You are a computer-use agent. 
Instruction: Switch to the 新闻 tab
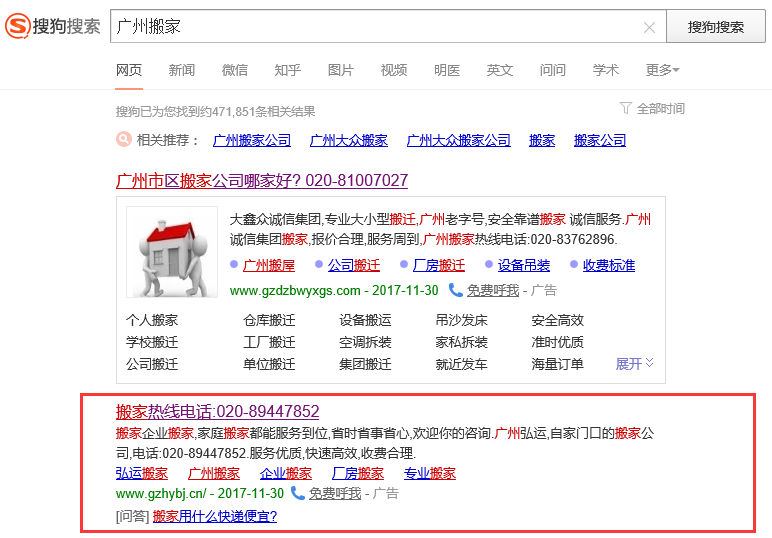(x=182, y=70)
